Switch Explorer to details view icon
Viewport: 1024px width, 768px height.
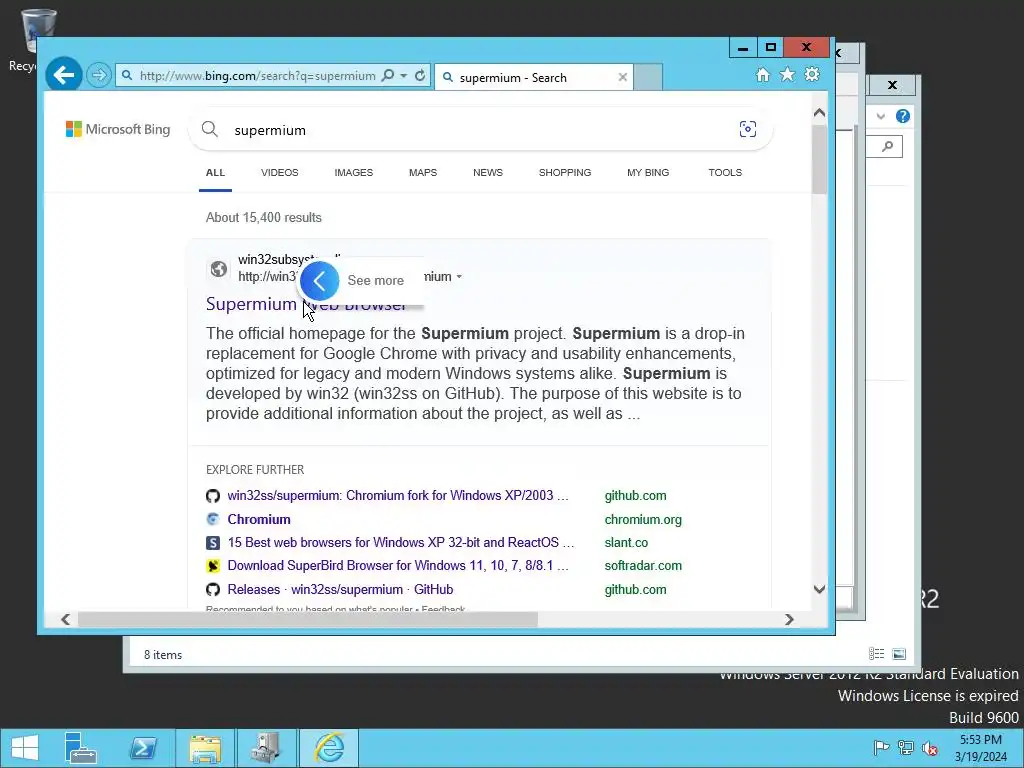tap(876, 654)
